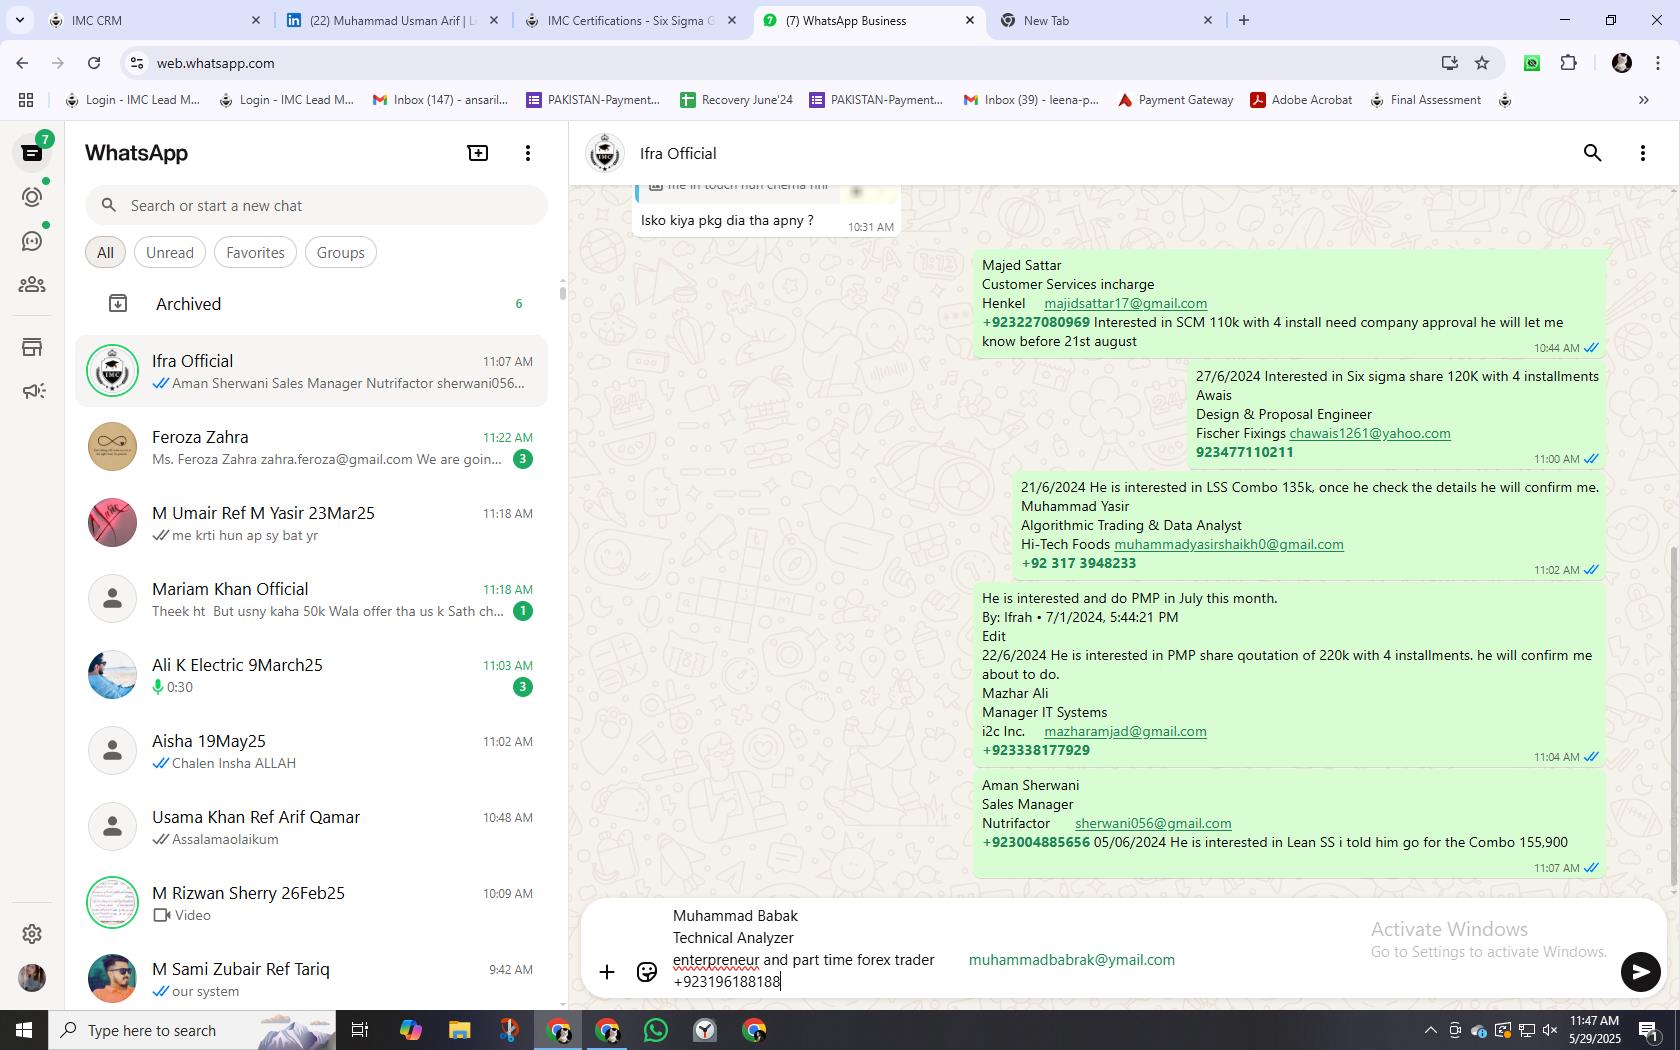Click majidsattar17@gmail.com email link
Viewport: 1680px width, 1050px height.
(x=1125, y=303)
